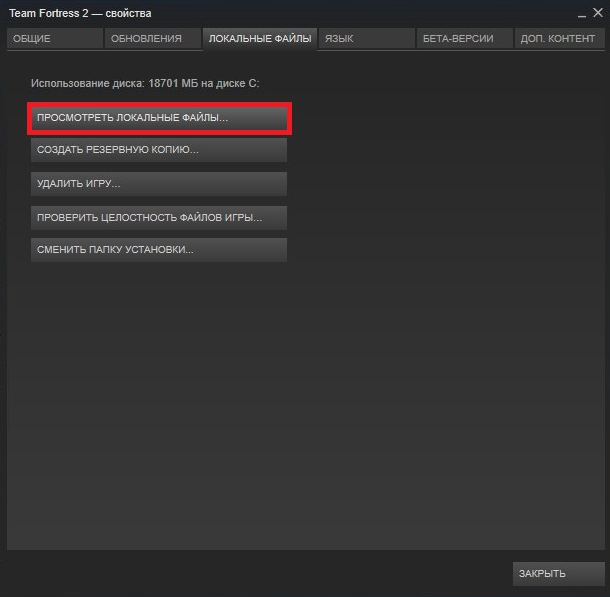Click ПРОСМОТРЕТЬ ЛОКАЛЬНЫЕ ФАЙЛЫ button
Screen dimensions: 610x597
click(x=159, y=118)
